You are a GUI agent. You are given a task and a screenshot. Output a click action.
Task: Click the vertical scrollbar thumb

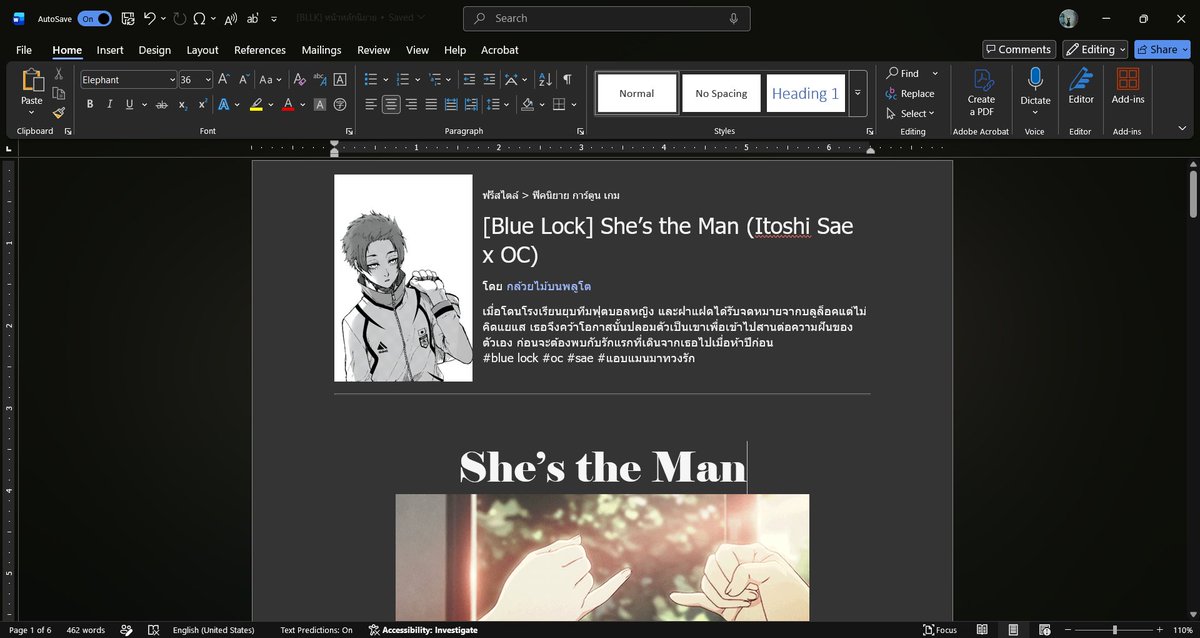pos(1192,192)
